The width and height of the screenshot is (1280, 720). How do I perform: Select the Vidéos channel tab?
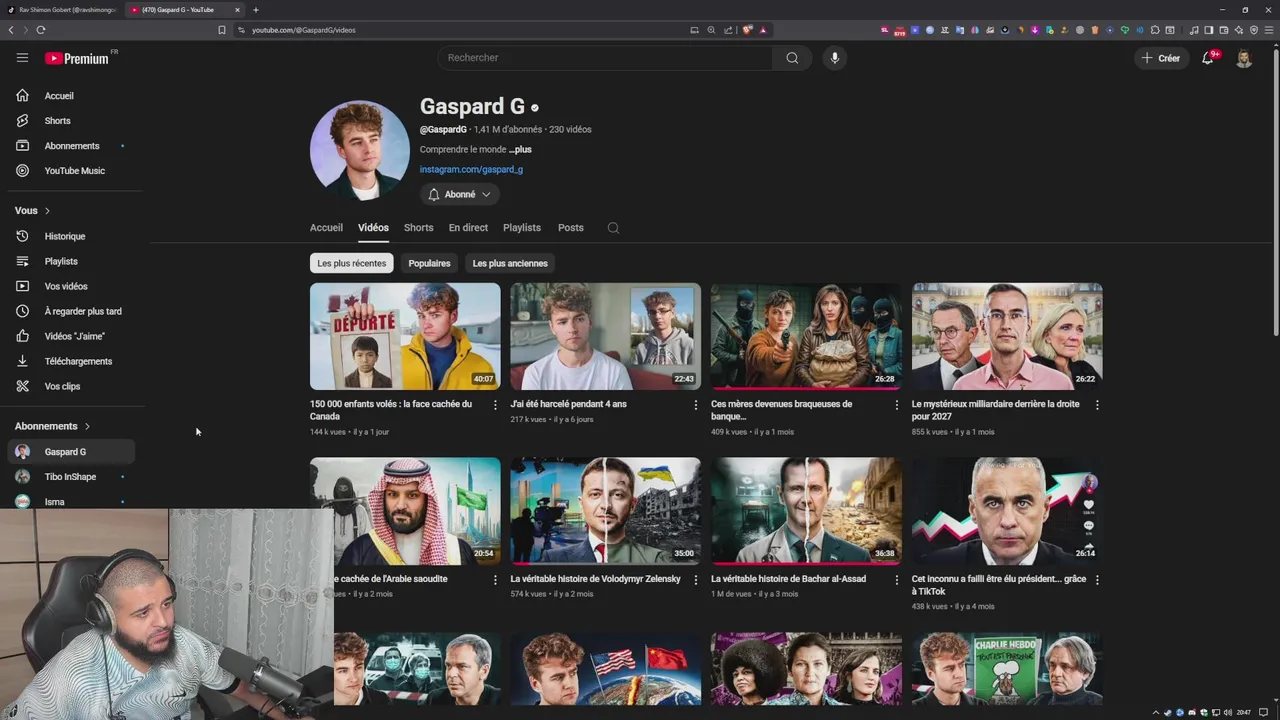[373, 228]
